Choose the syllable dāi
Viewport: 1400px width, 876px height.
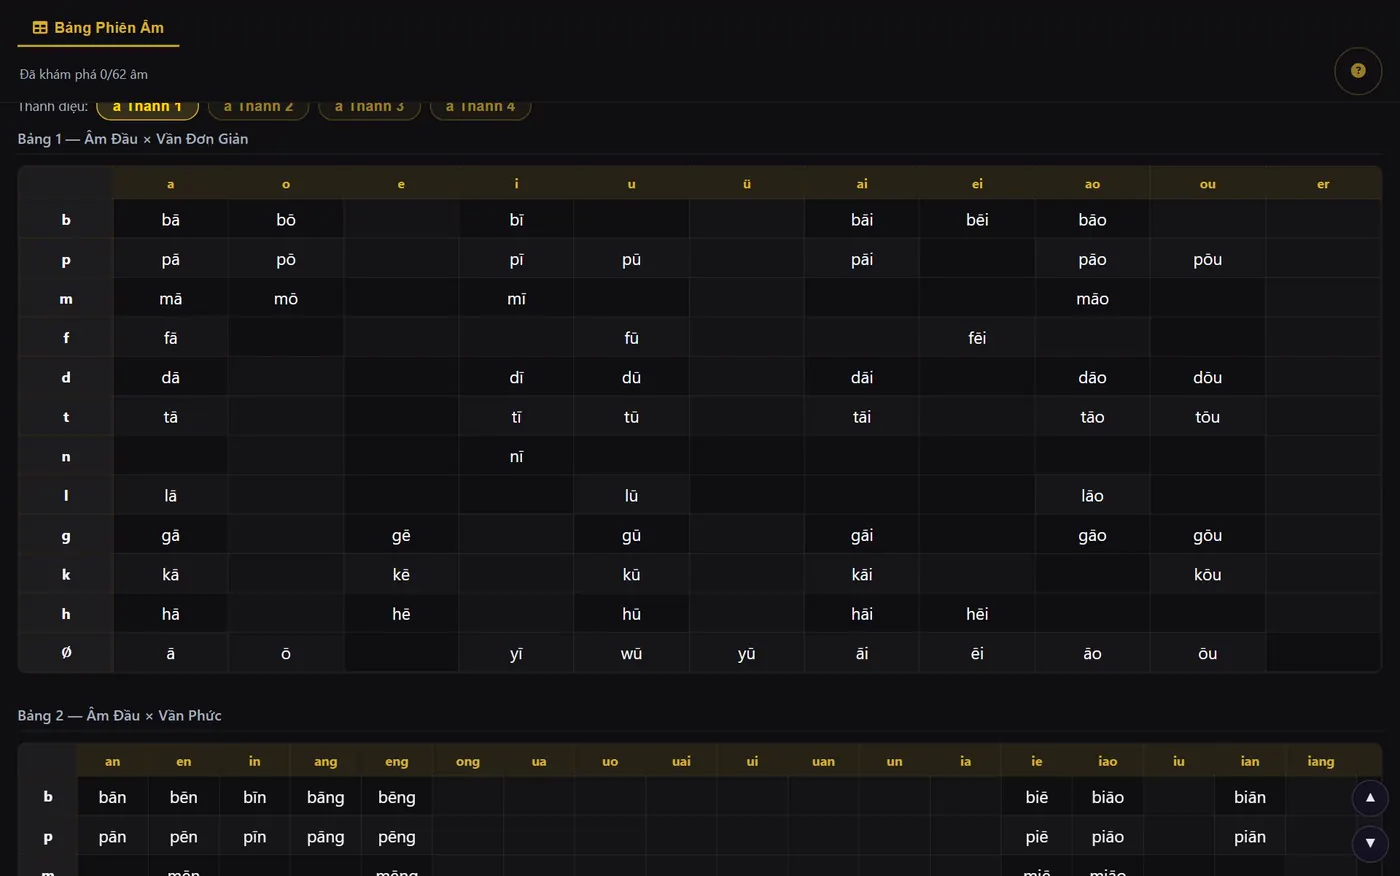tap(862, 377)
